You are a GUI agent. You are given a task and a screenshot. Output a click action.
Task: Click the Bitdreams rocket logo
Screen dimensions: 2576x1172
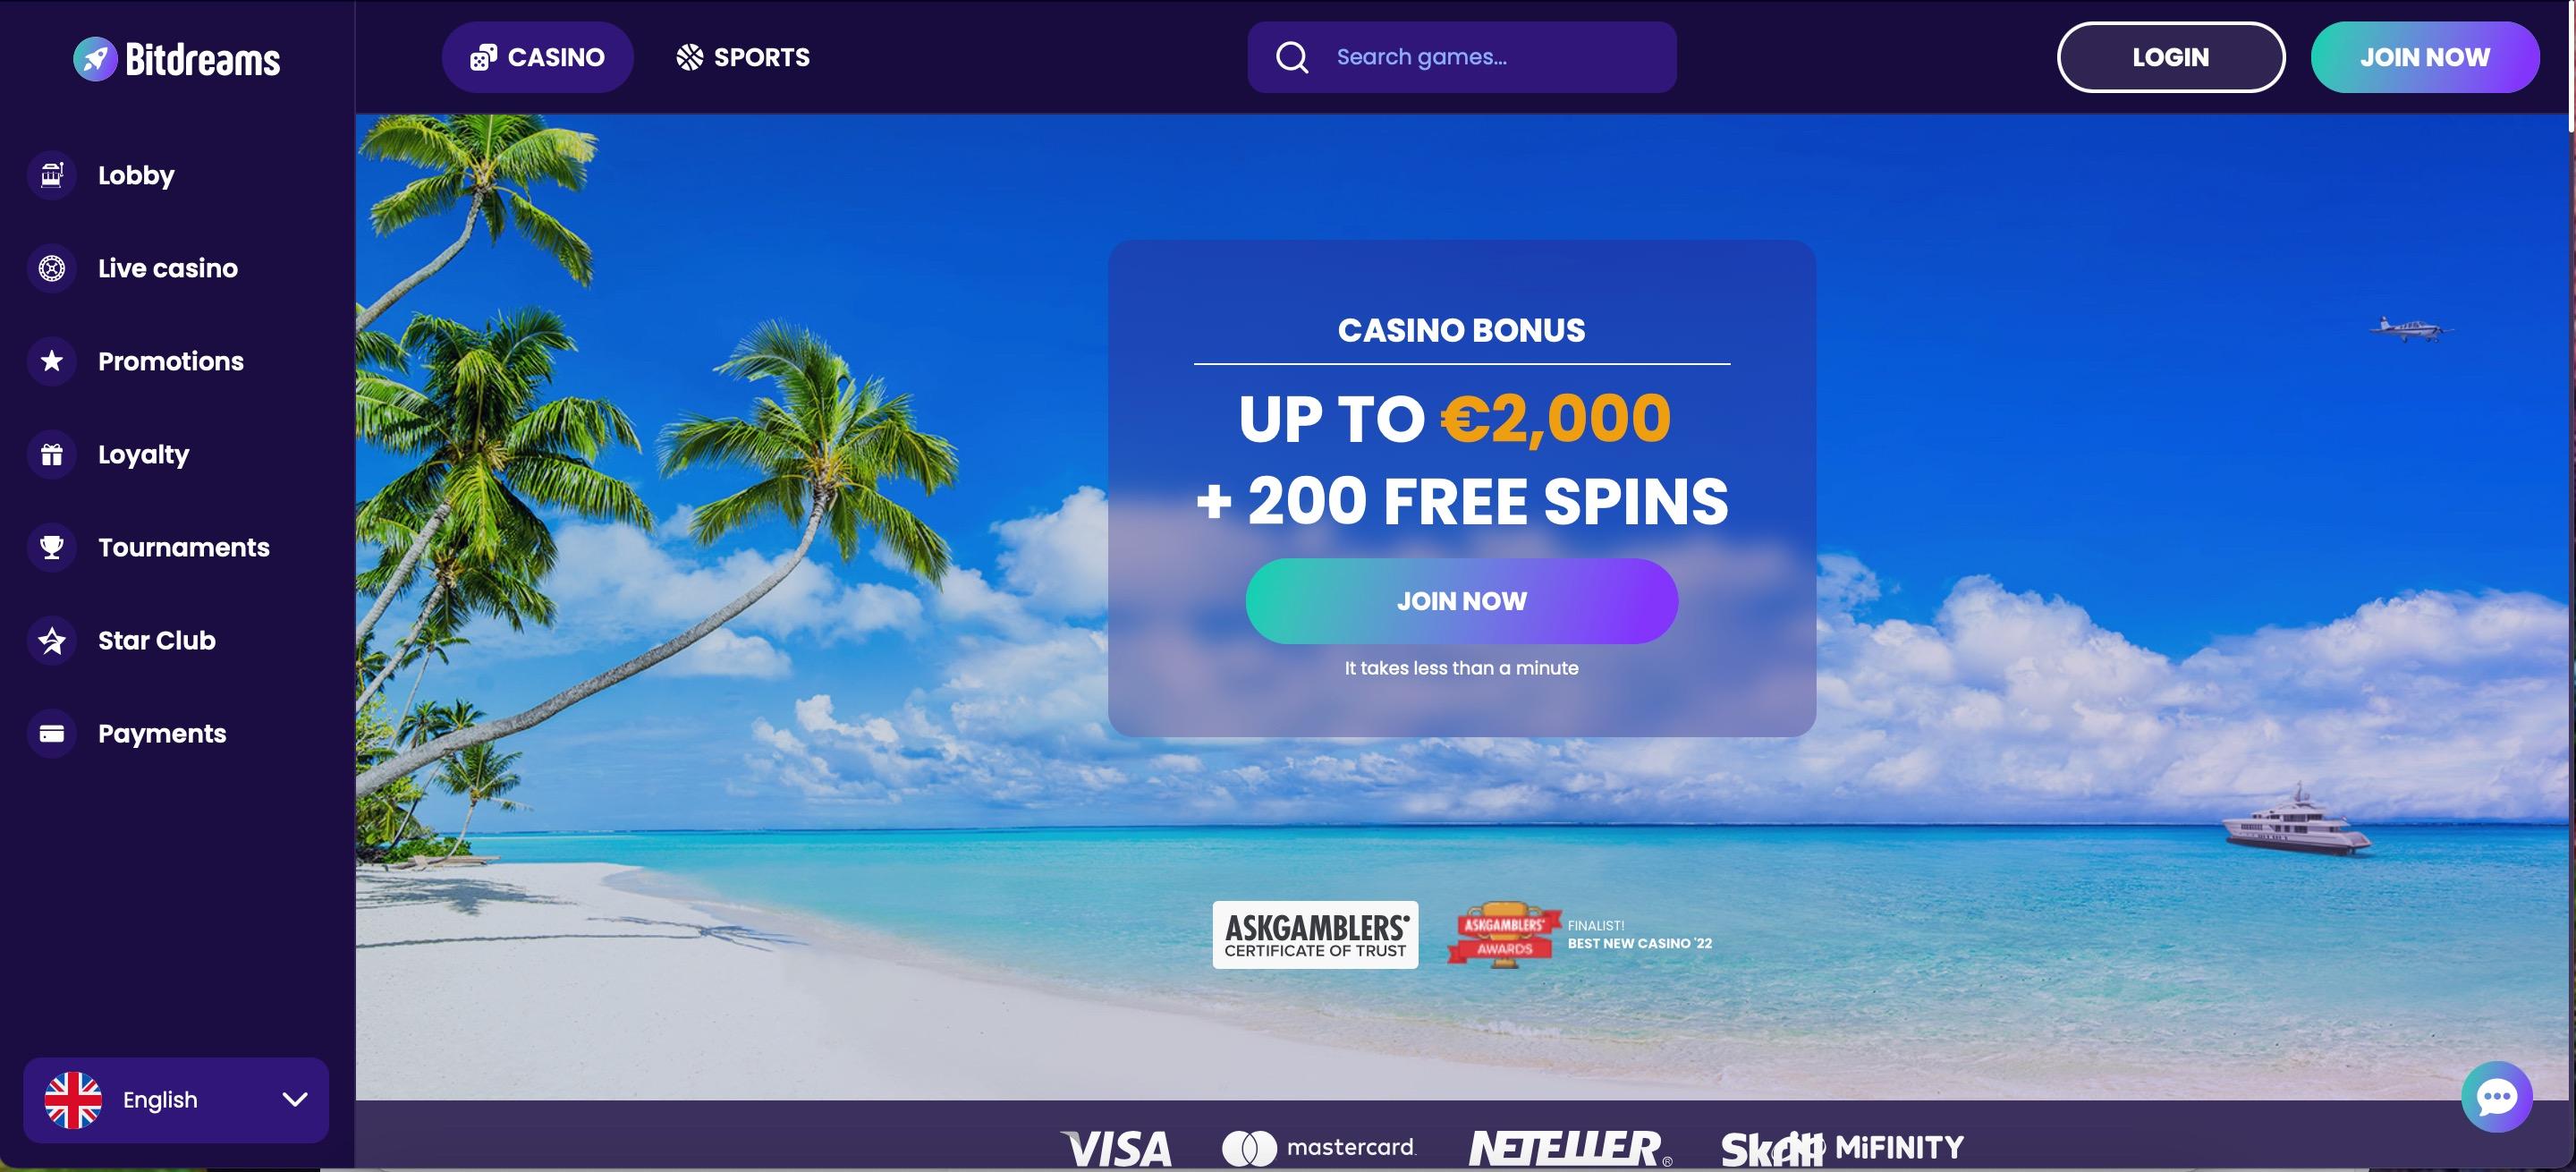point(95,59)
